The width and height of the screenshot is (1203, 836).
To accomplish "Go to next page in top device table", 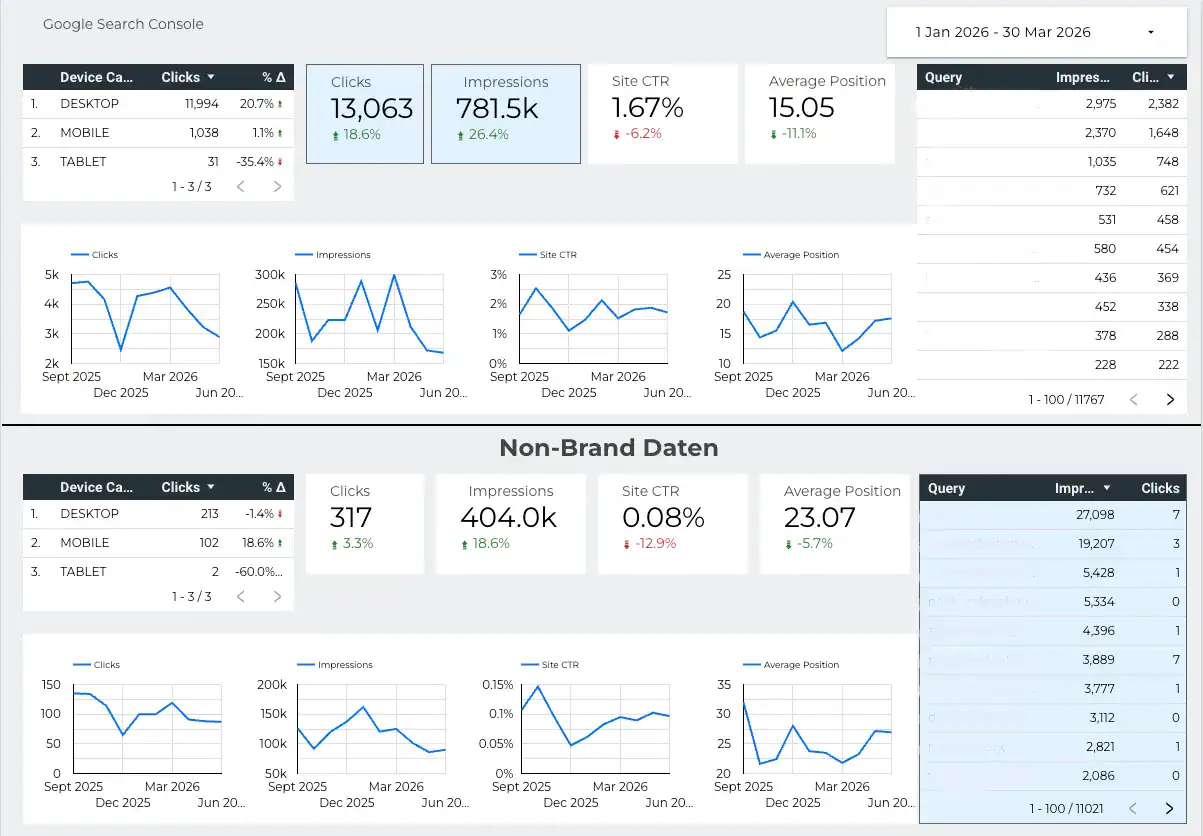I will (277, 186).
